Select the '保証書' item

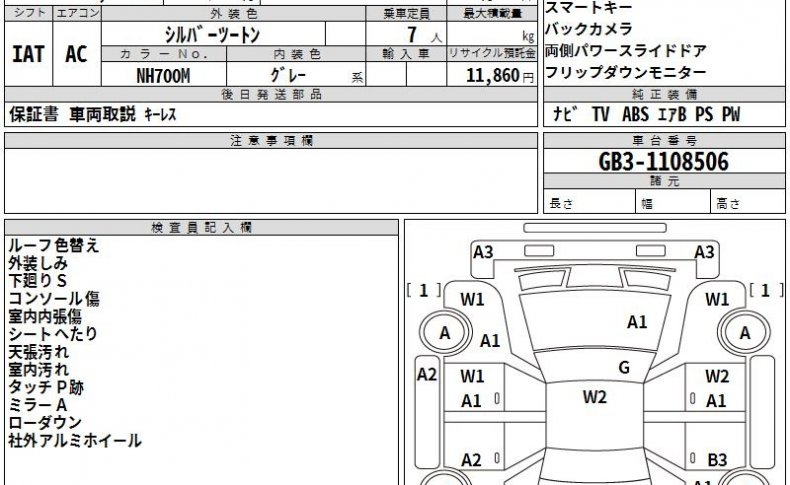click(x=34, y=114)
